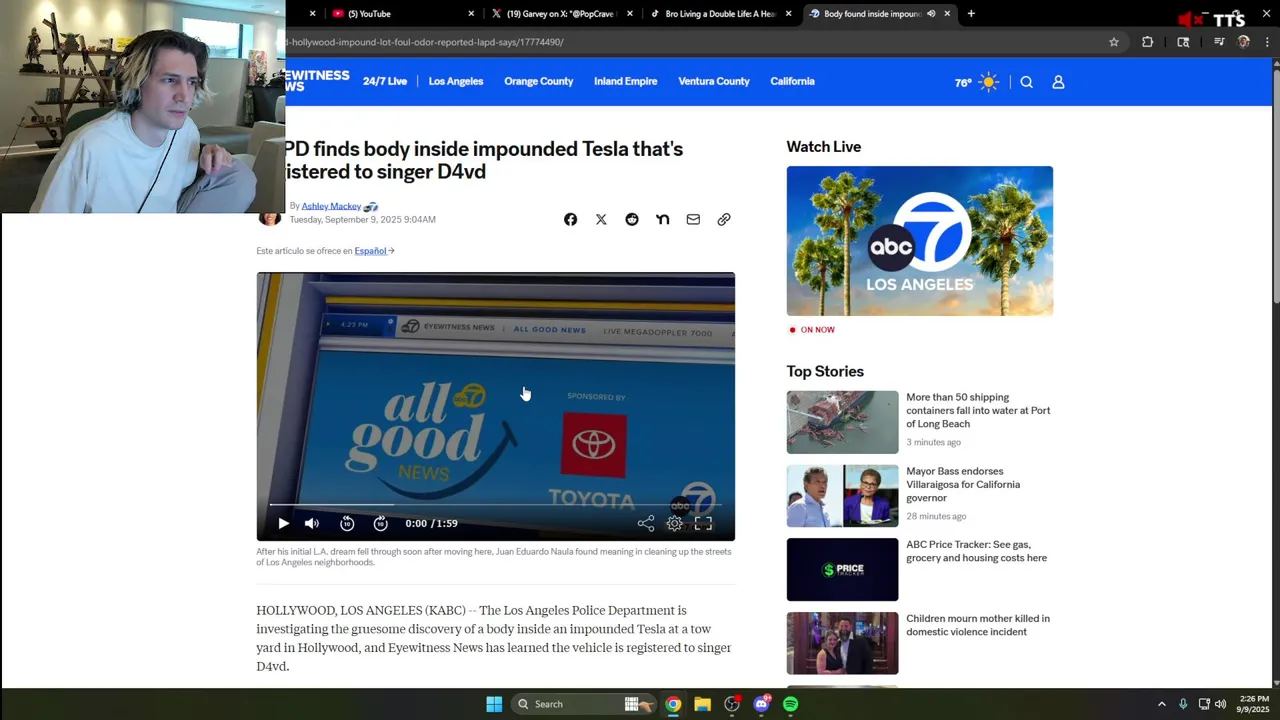Screen dimensions: 1280x720
Task: Switch to Bro Living a Double Life tab
Action: [720, 14]
